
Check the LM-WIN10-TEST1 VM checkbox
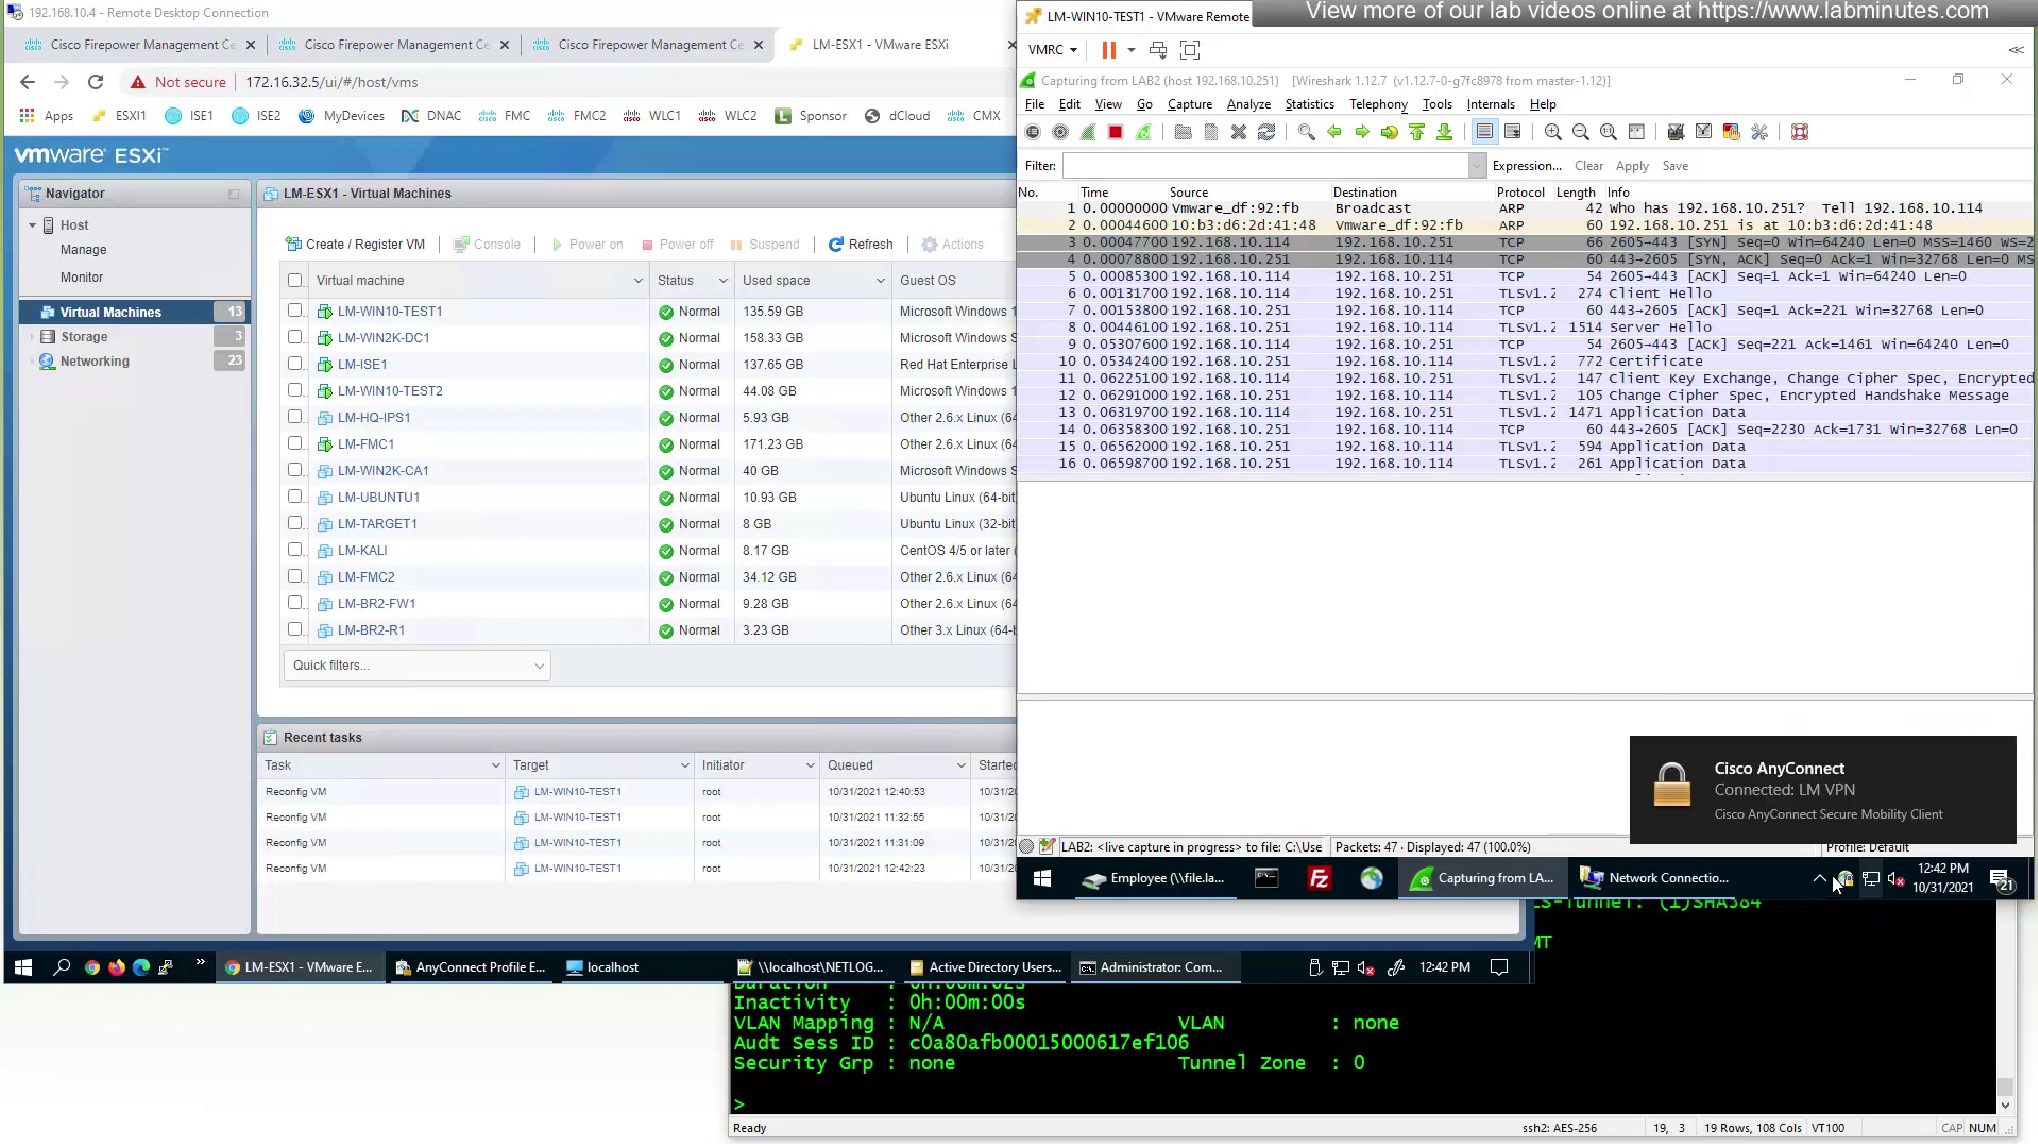[x=295, y=311]
